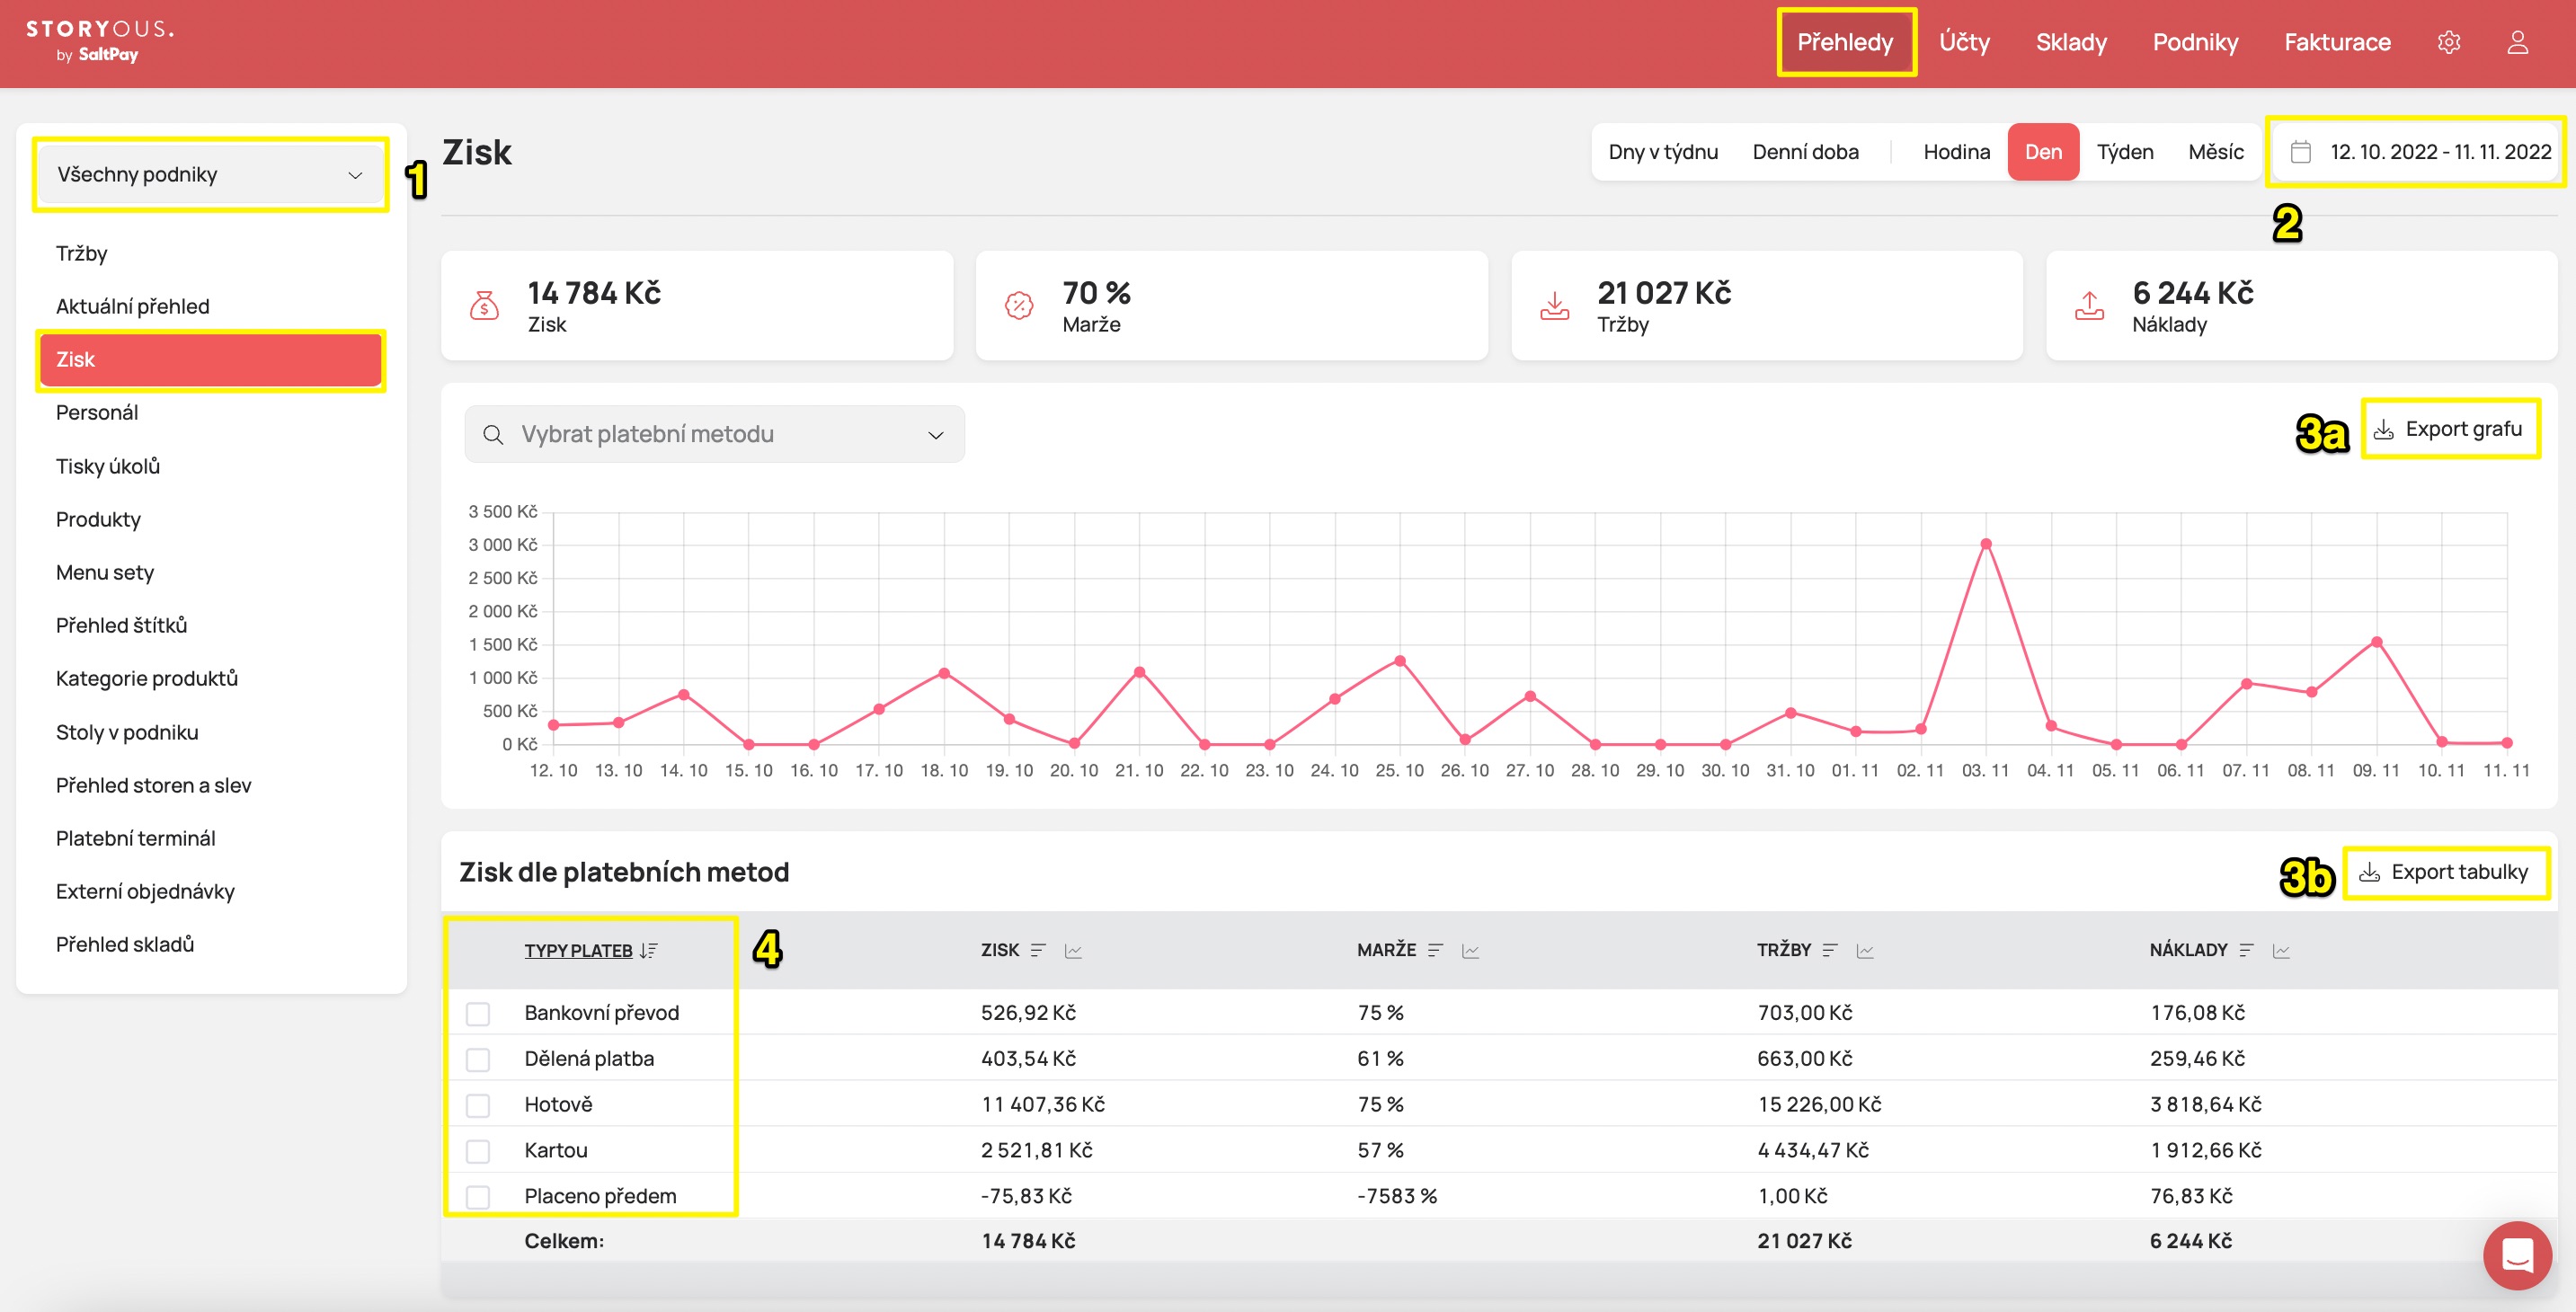Tick the Hotově checkbox
This screenshot has height=1312, width=2576.
(478, 1105)
